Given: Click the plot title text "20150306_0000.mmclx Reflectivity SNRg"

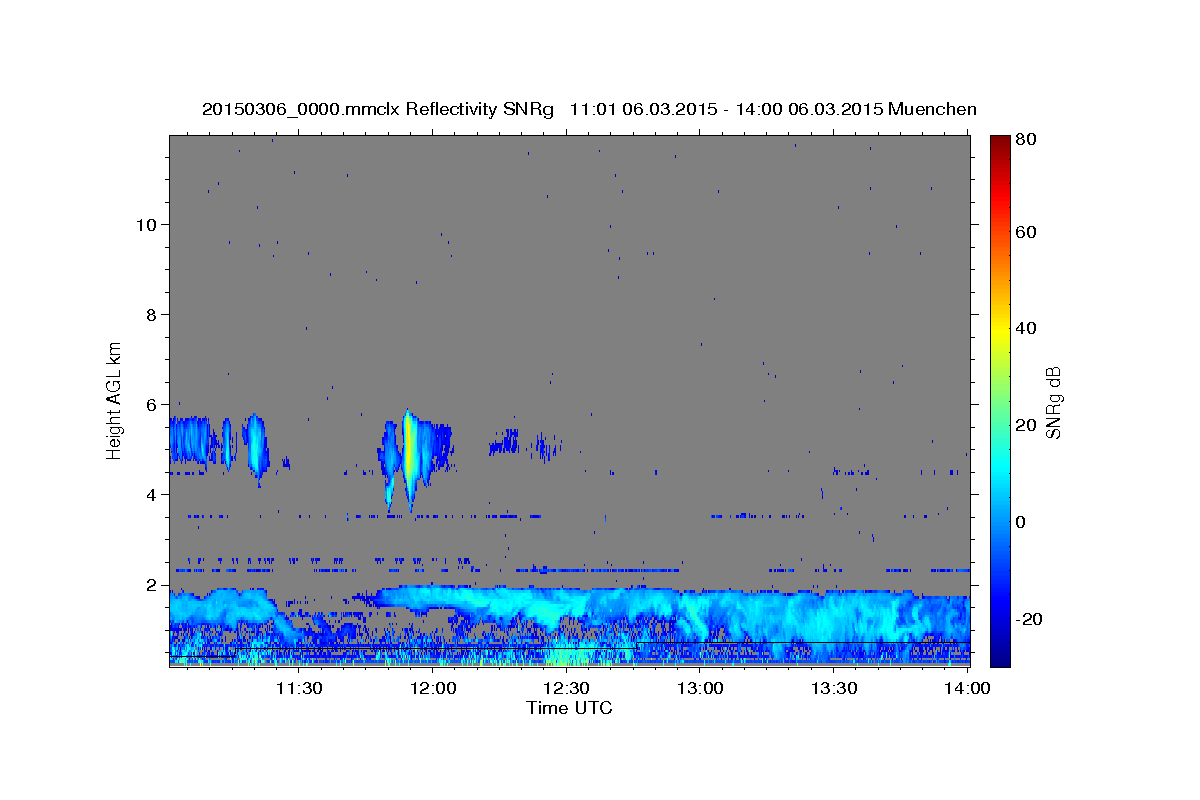Looking at the screenshot, I should [x=378, y=109].
